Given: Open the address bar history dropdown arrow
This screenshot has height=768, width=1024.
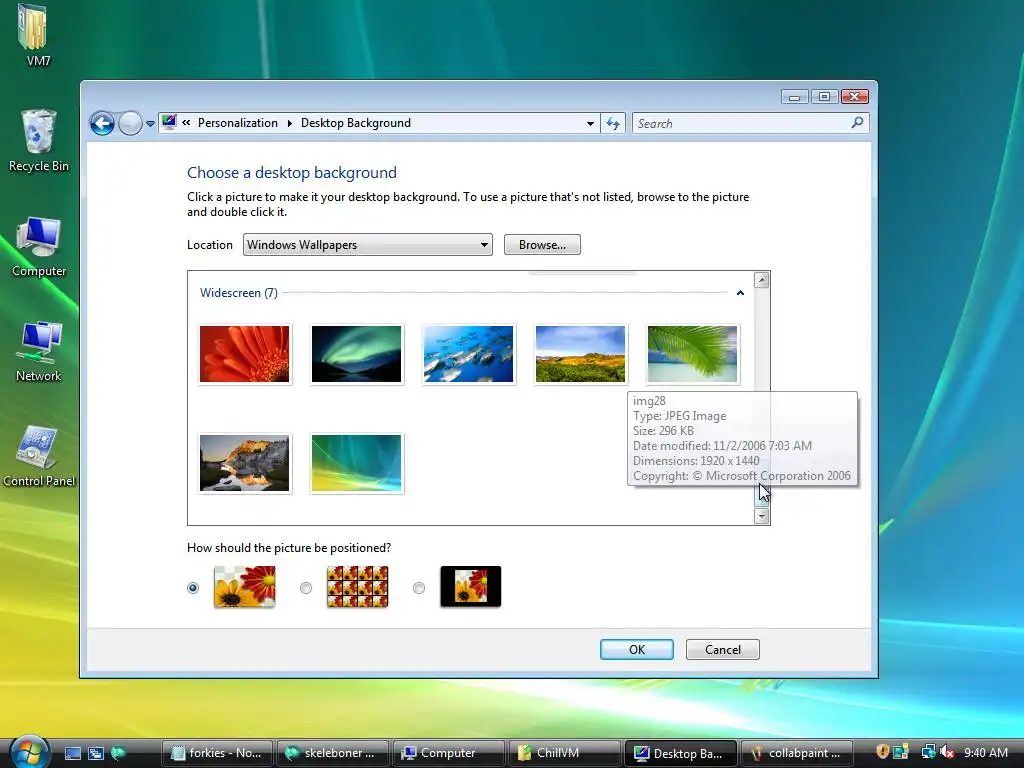Looking at the screenshot, I should pyautogui.click(x=590, y=123).
